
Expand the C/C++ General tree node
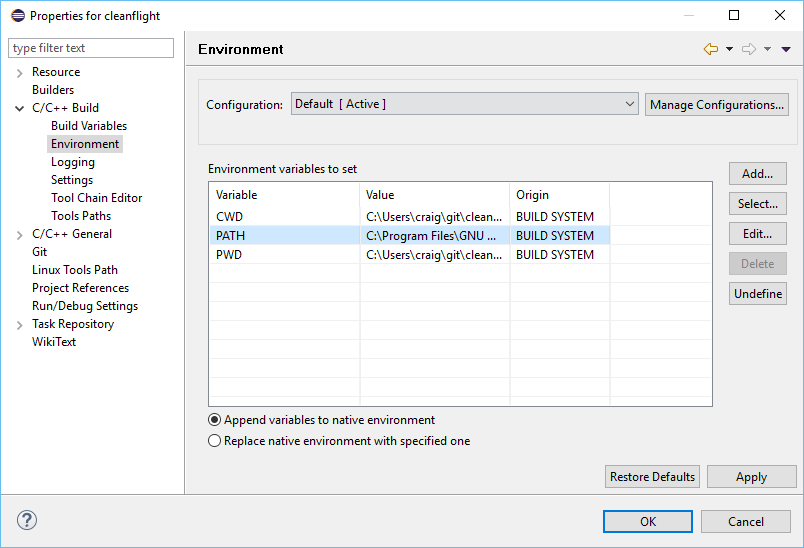[20, 234]
